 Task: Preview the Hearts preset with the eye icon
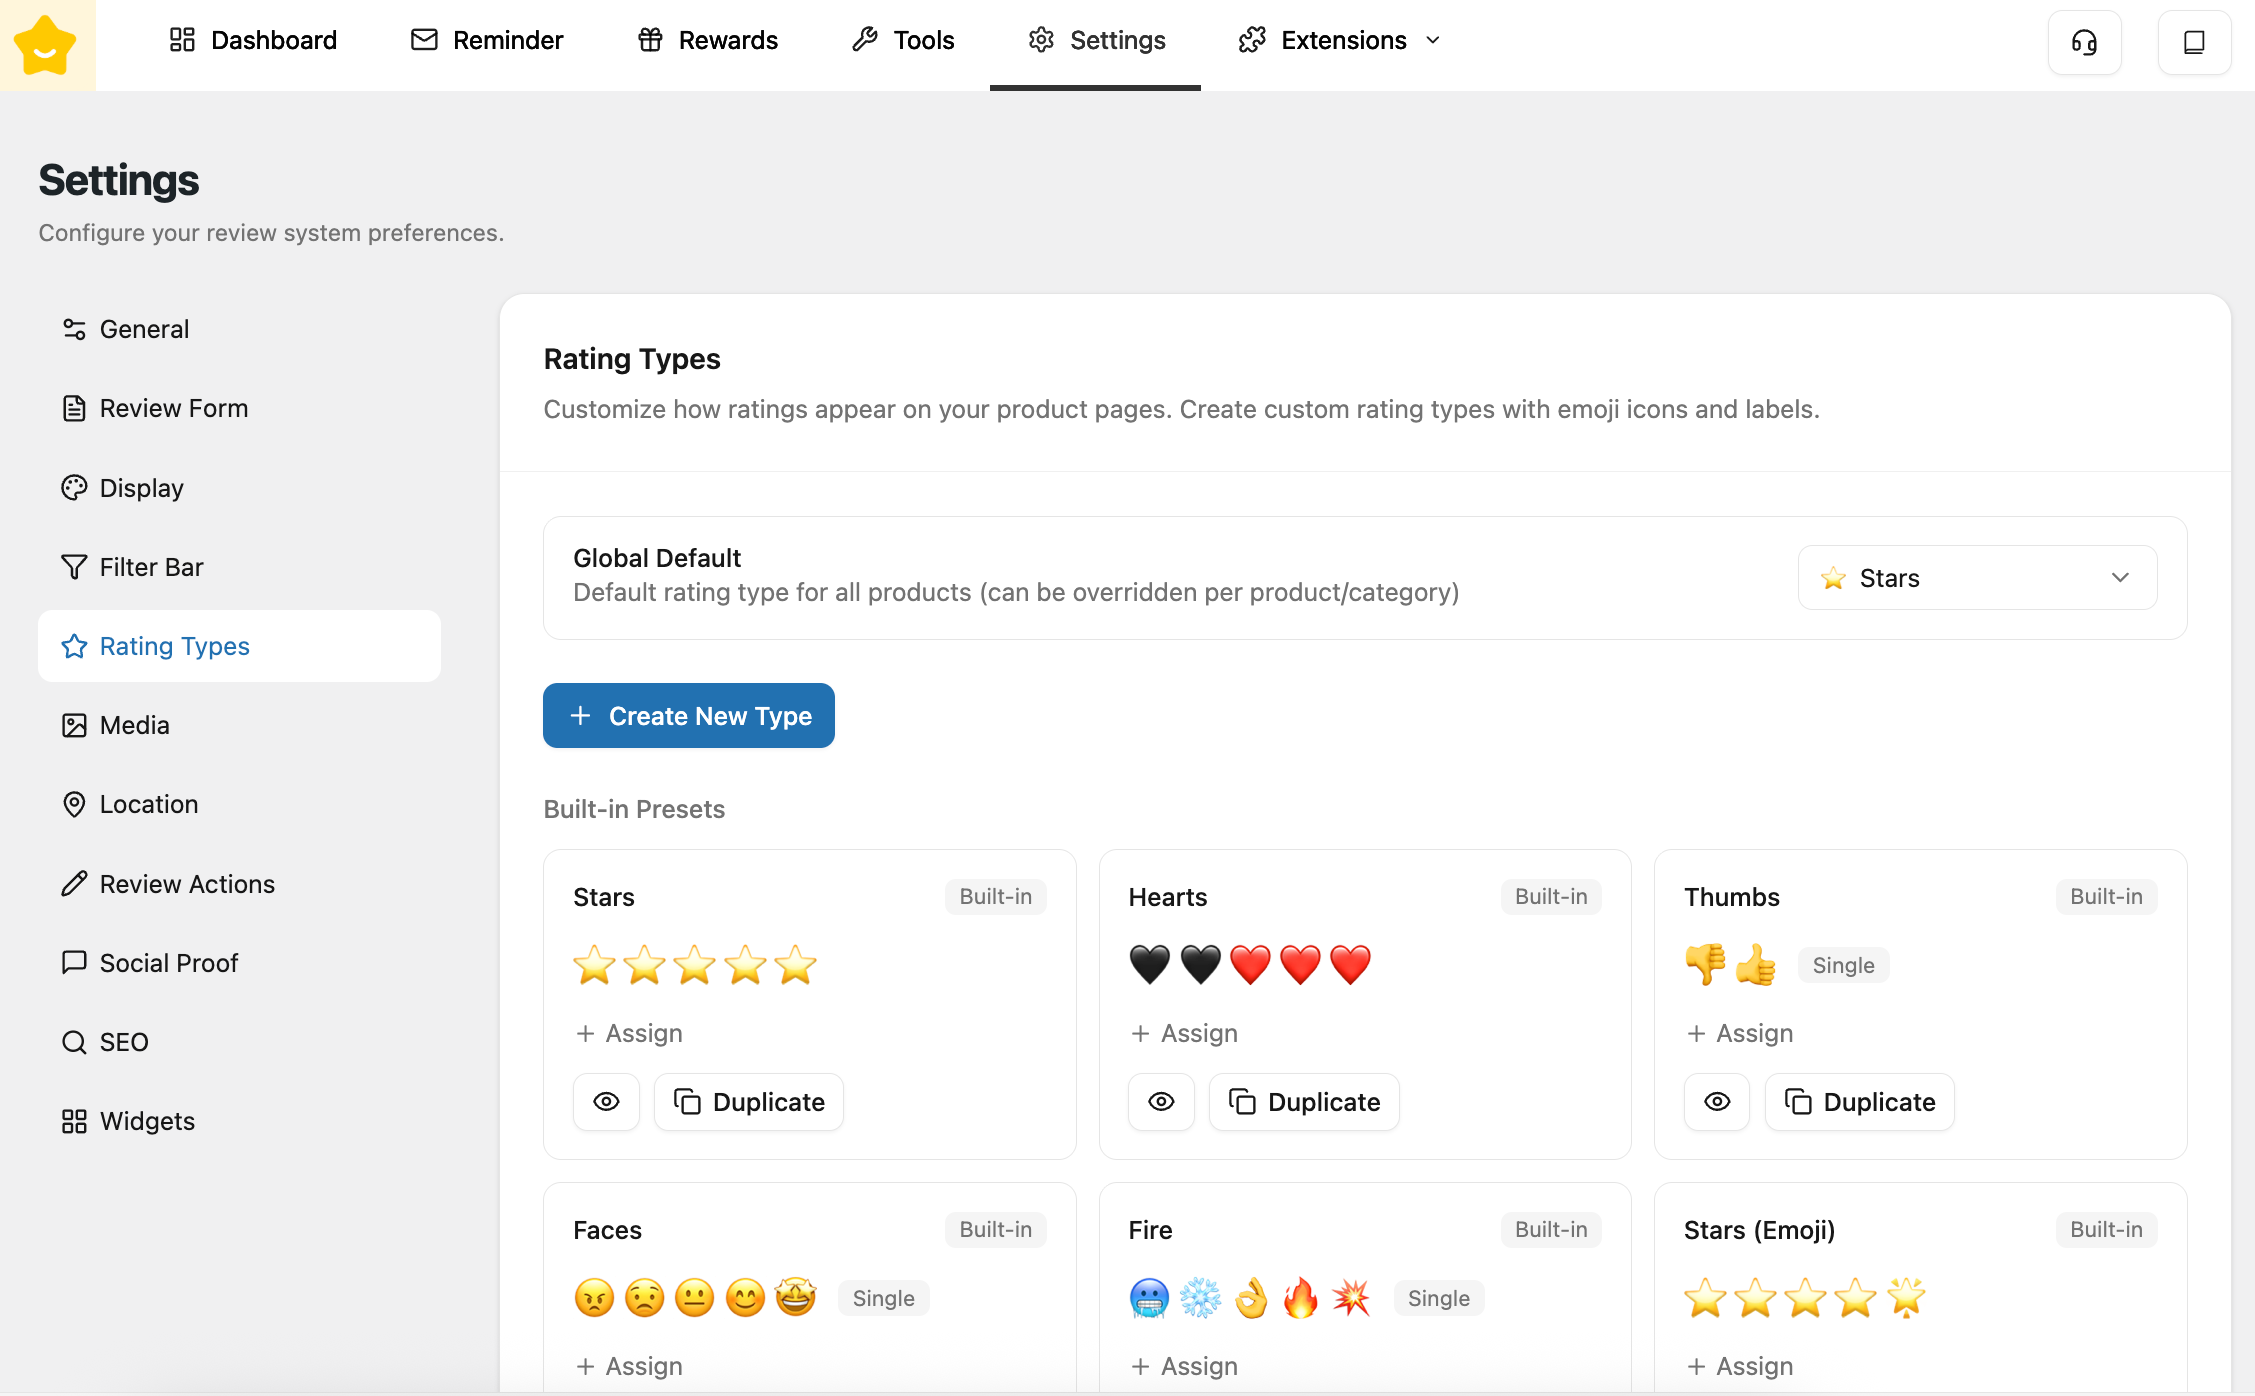pyautogui.click(x=1161, y=1102)
